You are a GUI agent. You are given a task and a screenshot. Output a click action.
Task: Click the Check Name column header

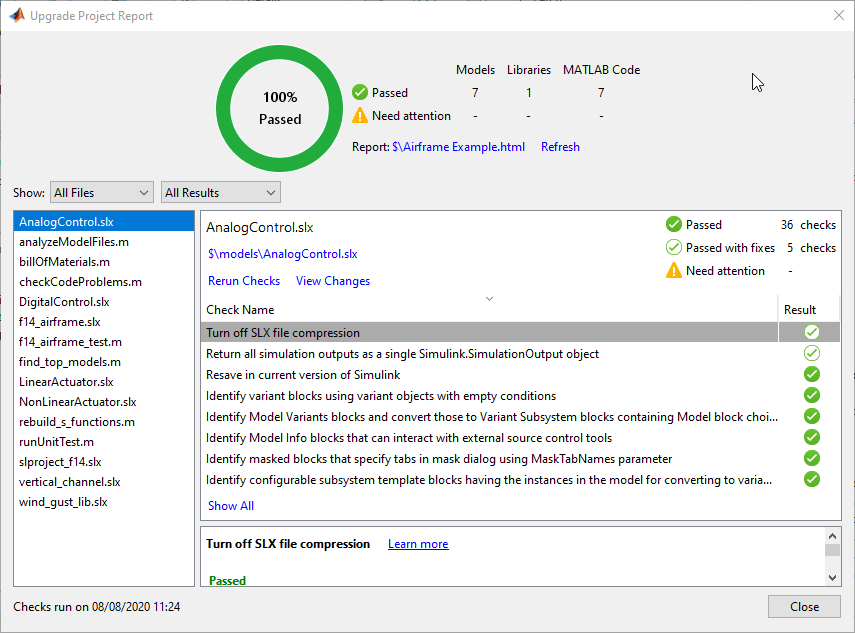(x=489, y=310)
